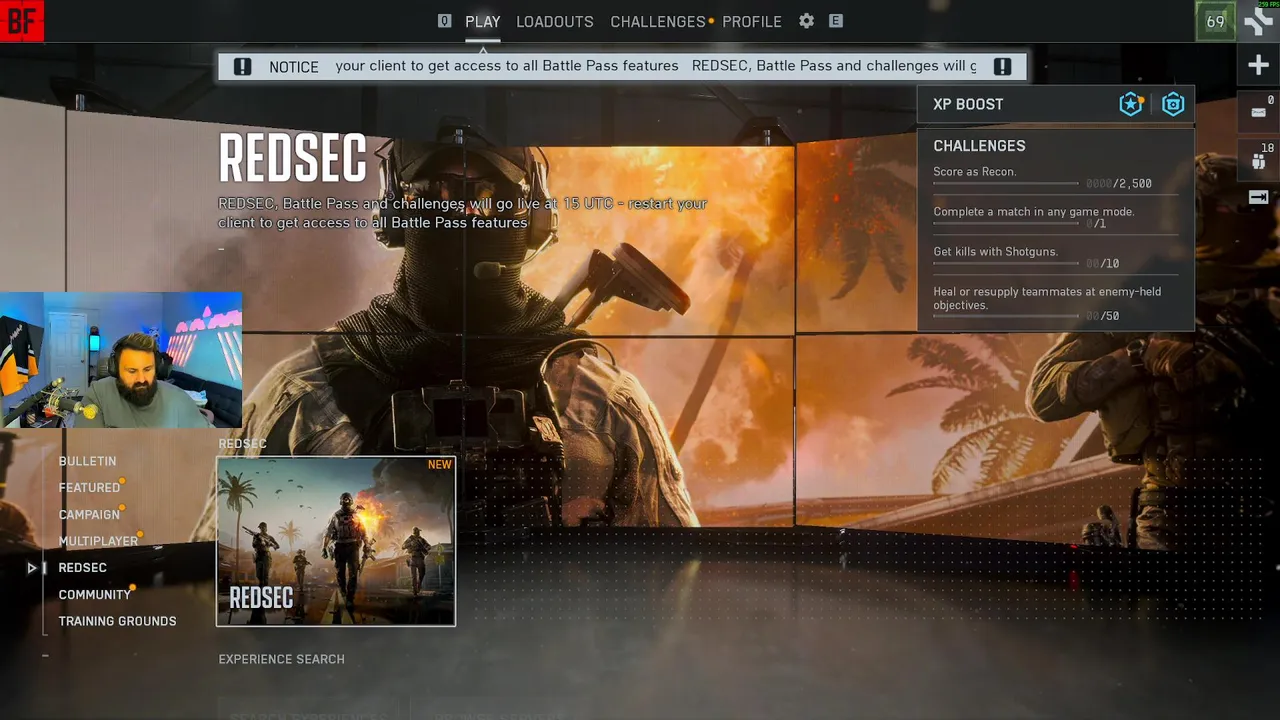The height and width of the screenshot is (720, 1280).
Task: Open the REDSEC game mode card
Action: (x=336, y=542)
